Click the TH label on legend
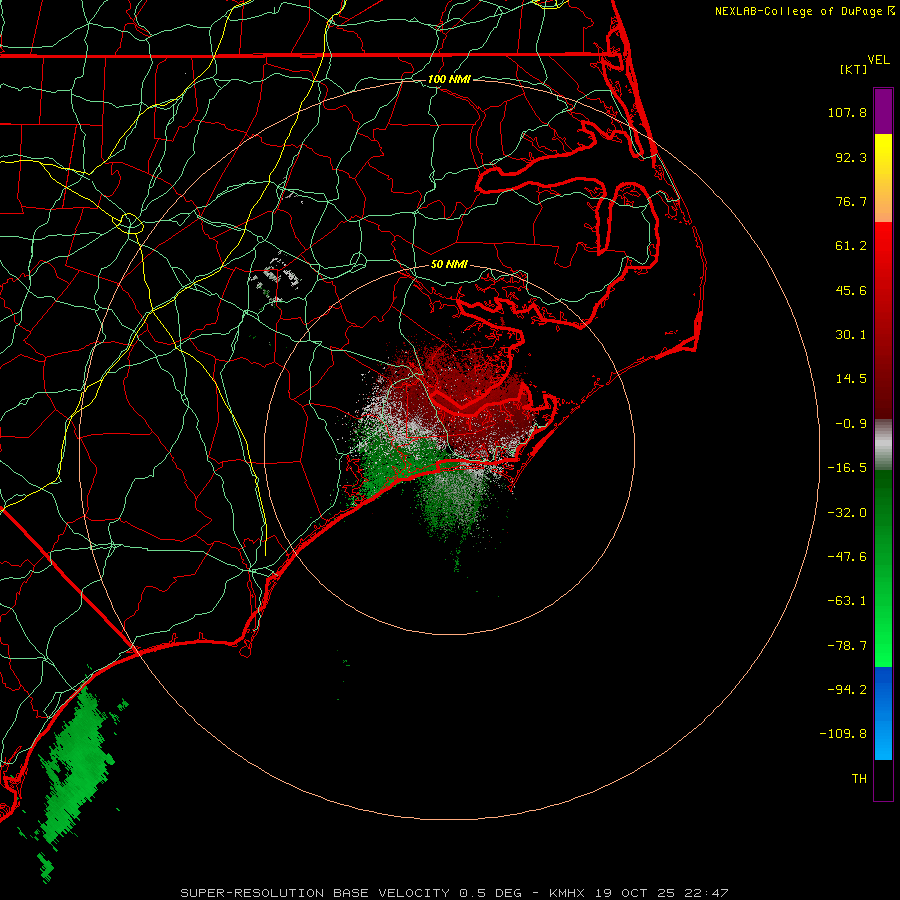 coord(859,778)
